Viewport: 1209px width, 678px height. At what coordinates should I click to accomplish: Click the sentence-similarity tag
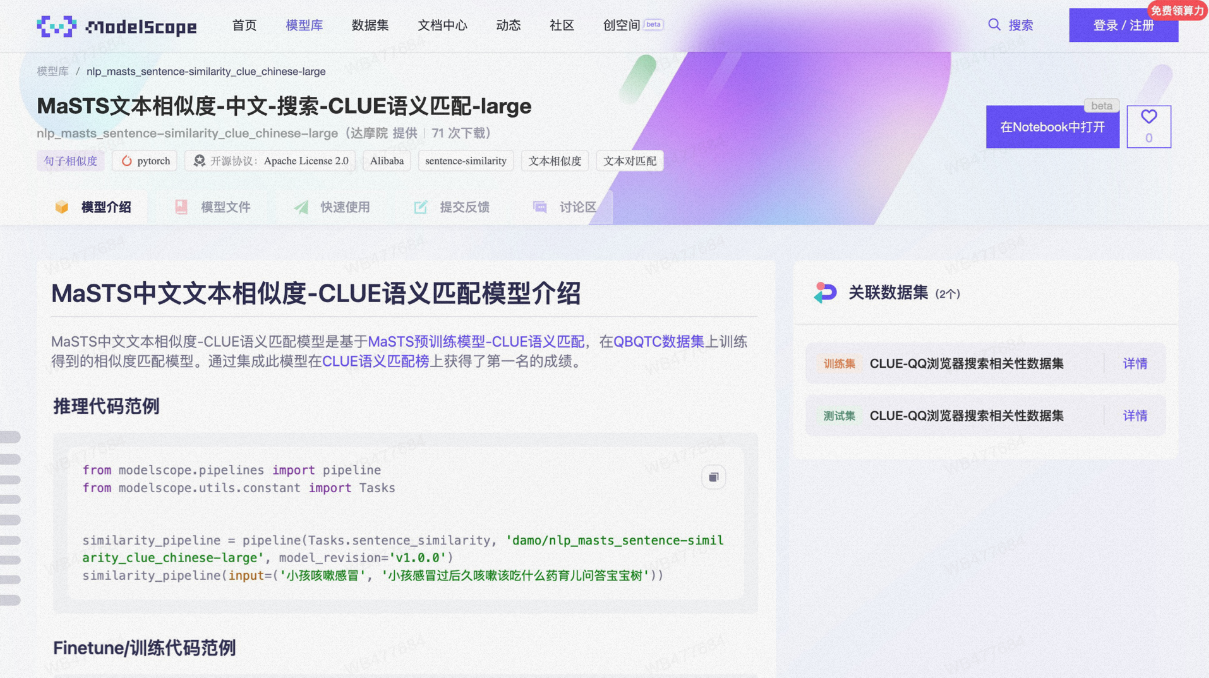(x=466, y=161)
